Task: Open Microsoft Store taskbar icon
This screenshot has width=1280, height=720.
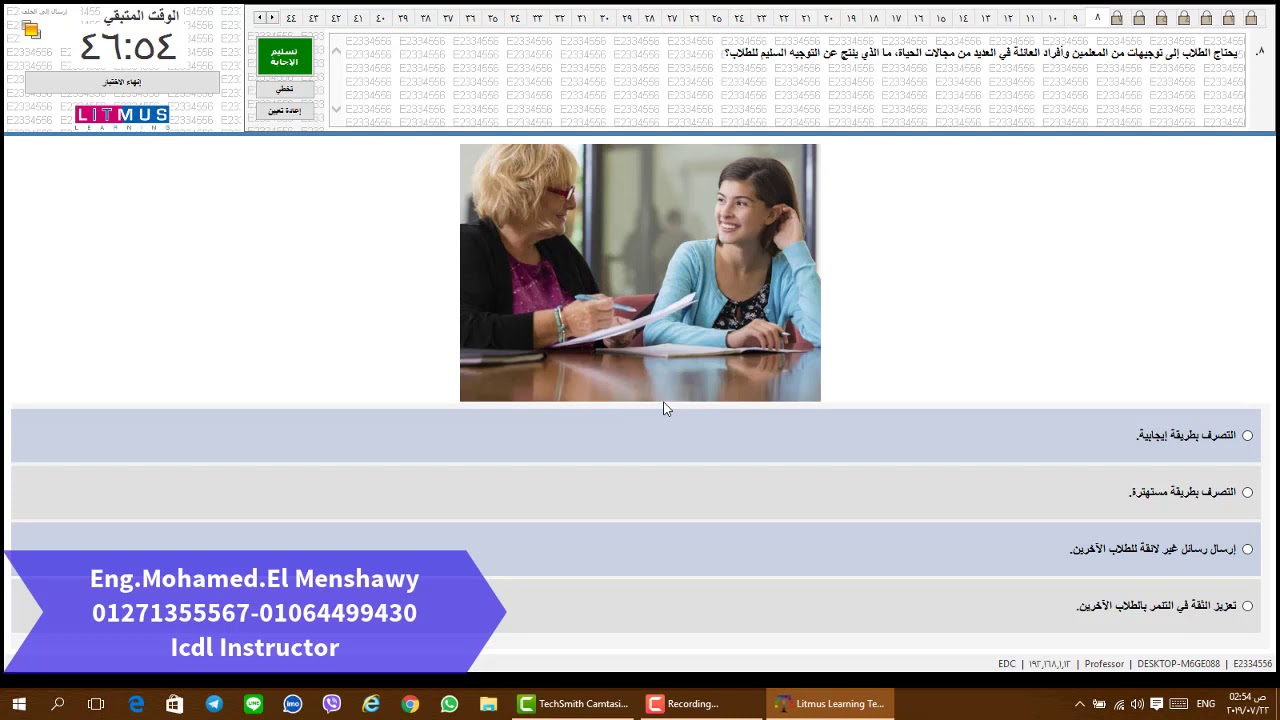Action: coord(175,704)
